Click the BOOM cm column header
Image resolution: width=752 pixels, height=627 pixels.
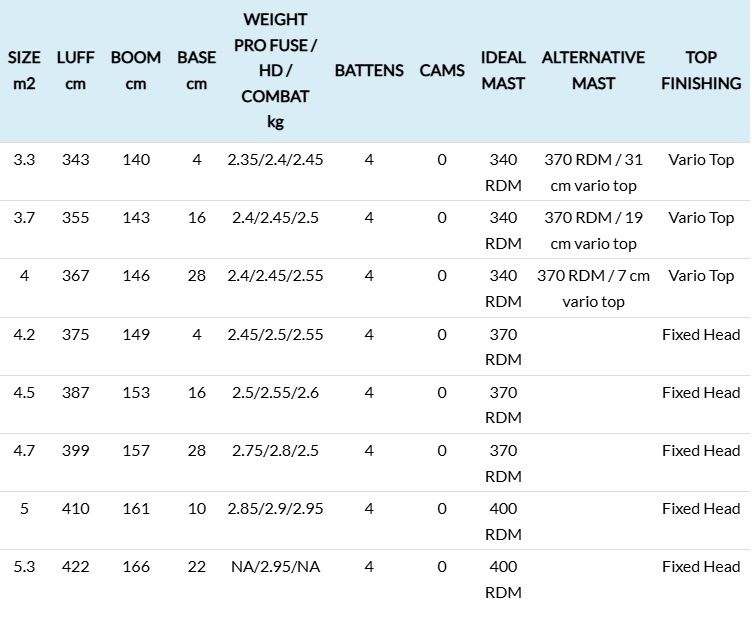click(136, 70)
